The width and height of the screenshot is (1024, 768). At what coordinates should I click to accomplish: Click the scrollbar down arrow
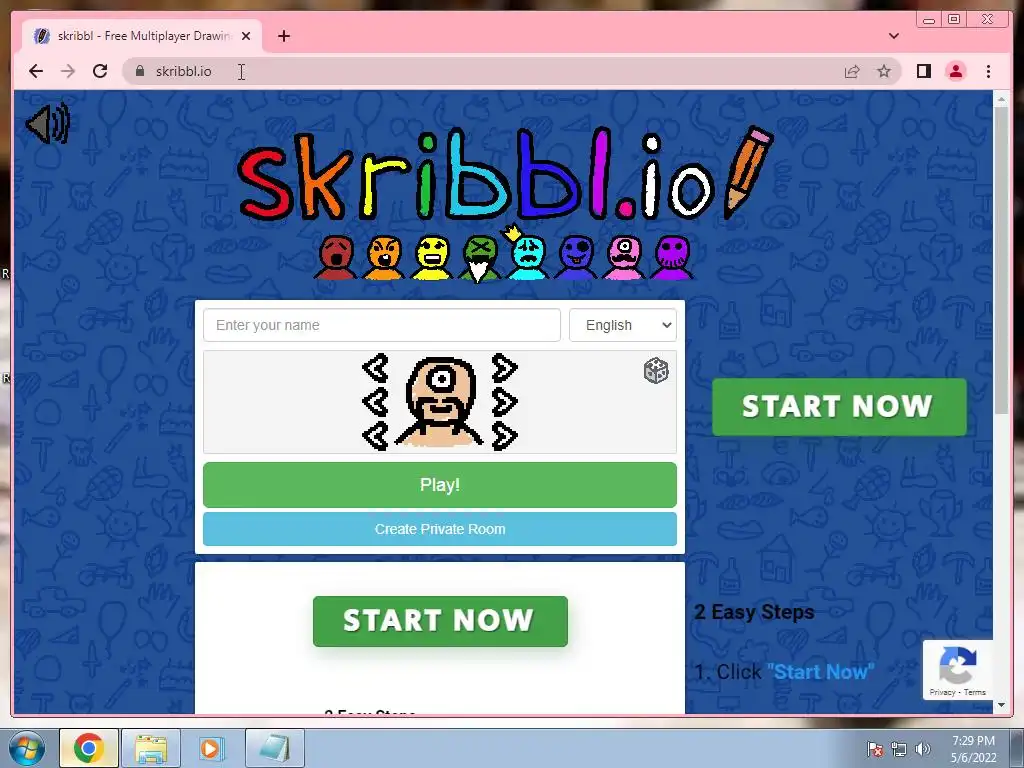[x=1001, y=705]
